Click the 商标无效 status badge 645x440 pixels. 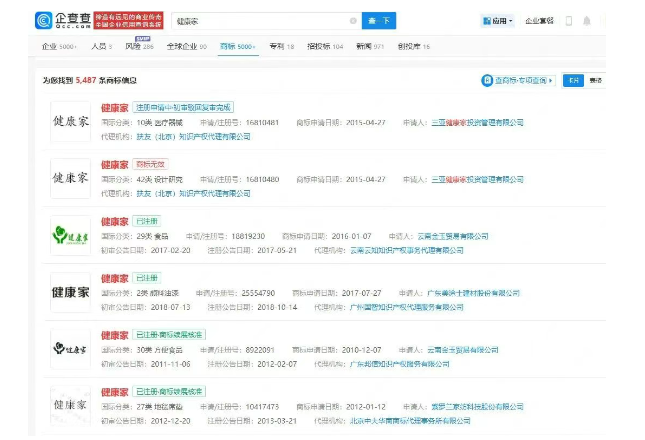tap(150, 164)
